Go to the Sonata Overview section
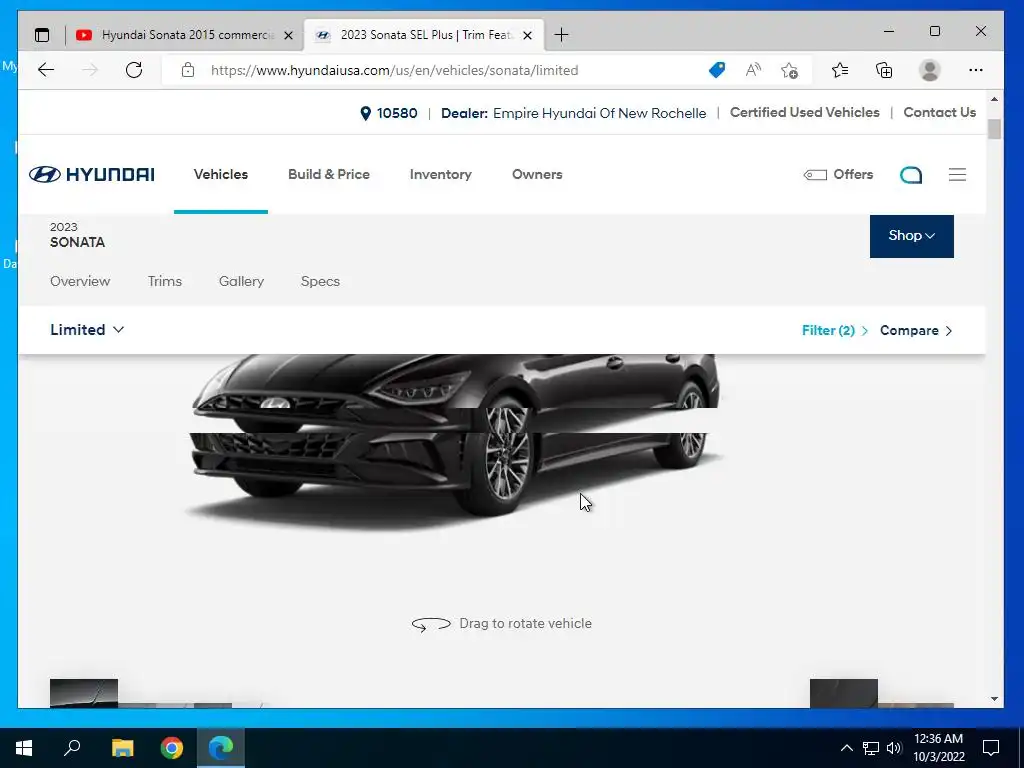The image size is (1024, 768). pos(80,281)
